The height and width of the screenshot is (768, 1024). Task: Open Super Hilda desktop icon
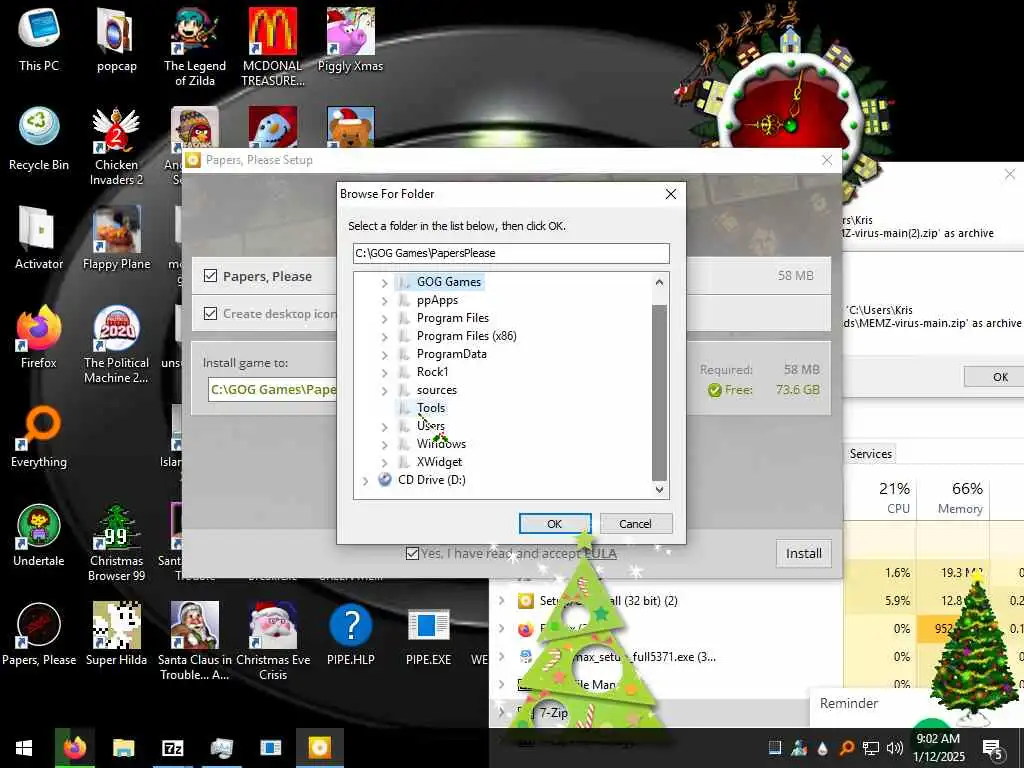tap(116, 633)
